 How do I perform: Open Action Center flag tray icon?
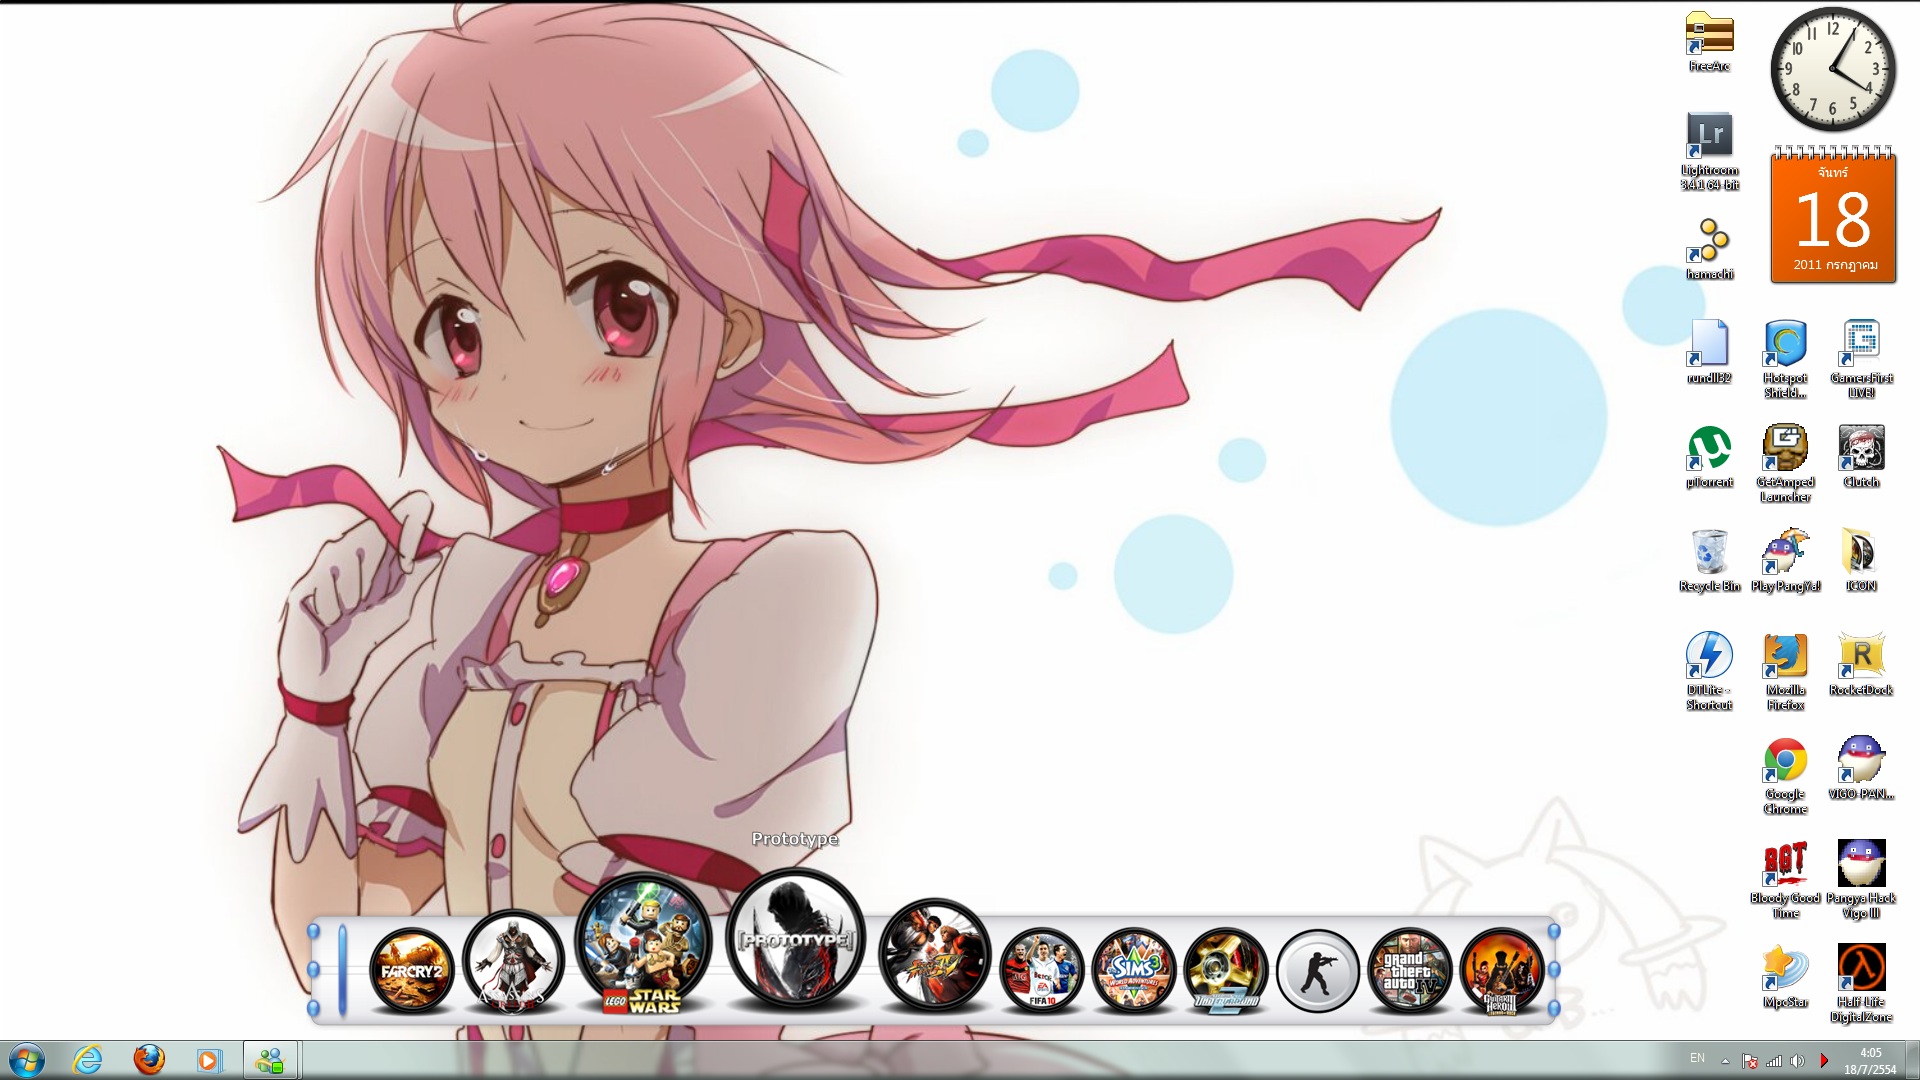[1750, 1061]
